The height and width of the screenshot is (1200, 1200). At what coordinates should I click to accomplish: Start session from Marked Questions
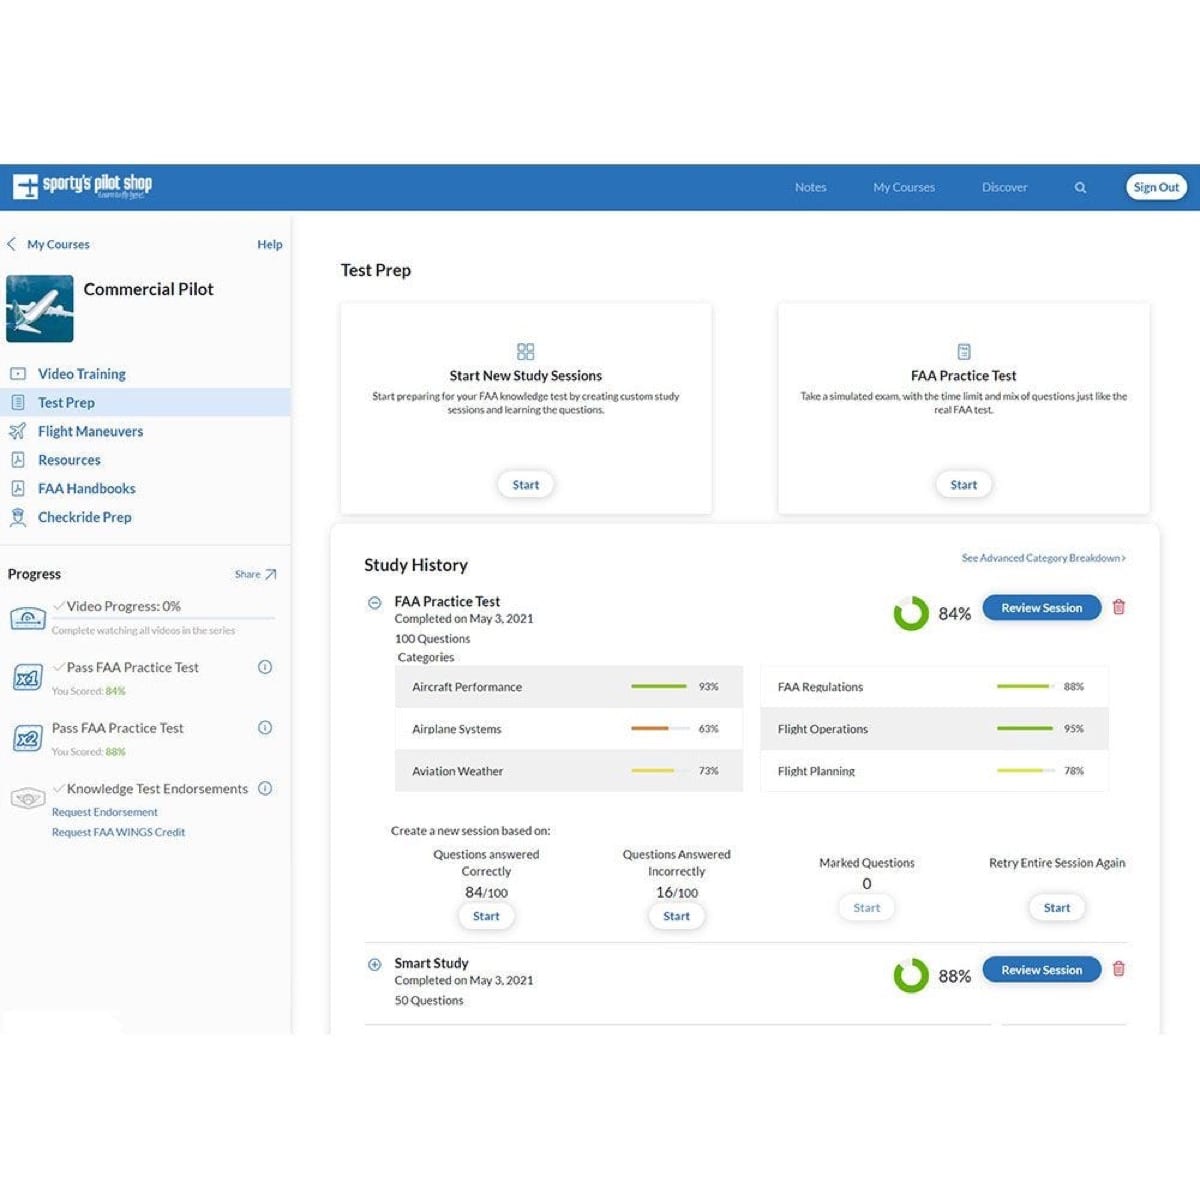[x=867, y=908]
